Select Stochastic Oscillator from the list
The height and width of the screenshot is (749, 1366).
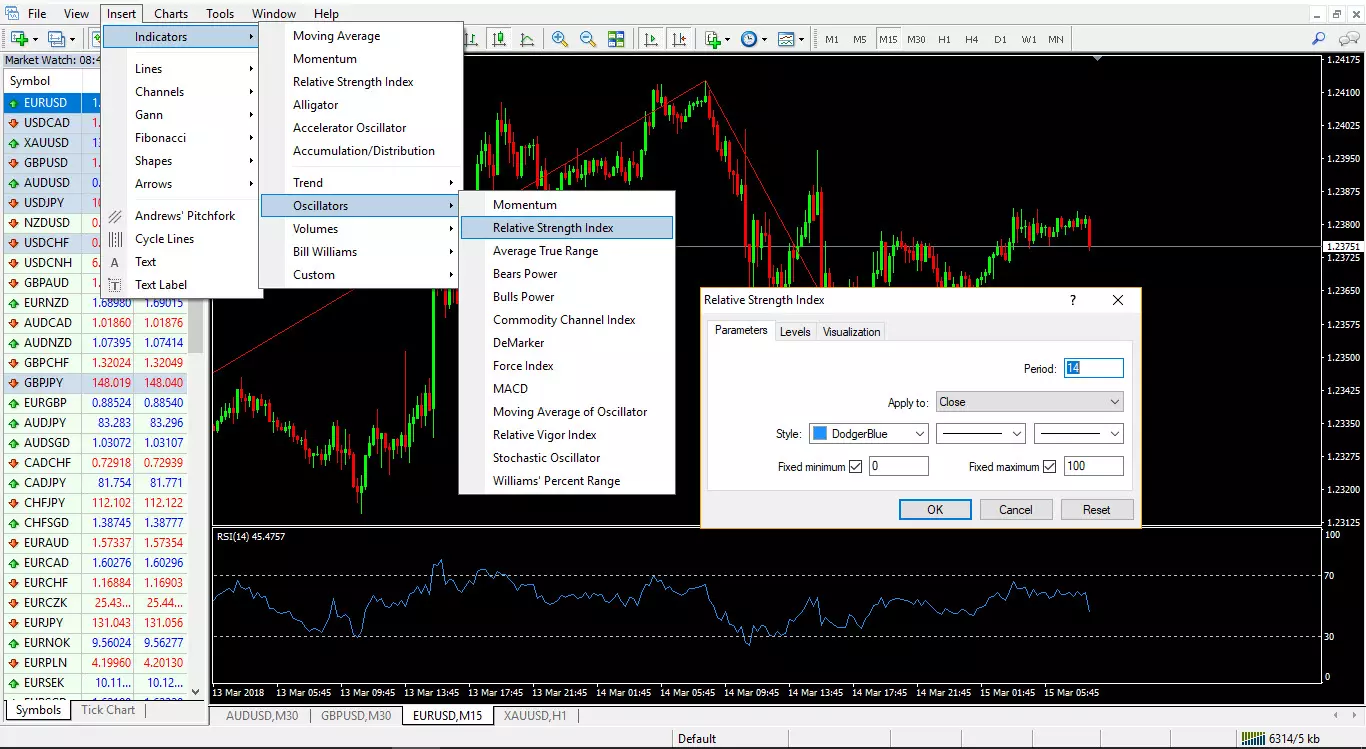567,458
